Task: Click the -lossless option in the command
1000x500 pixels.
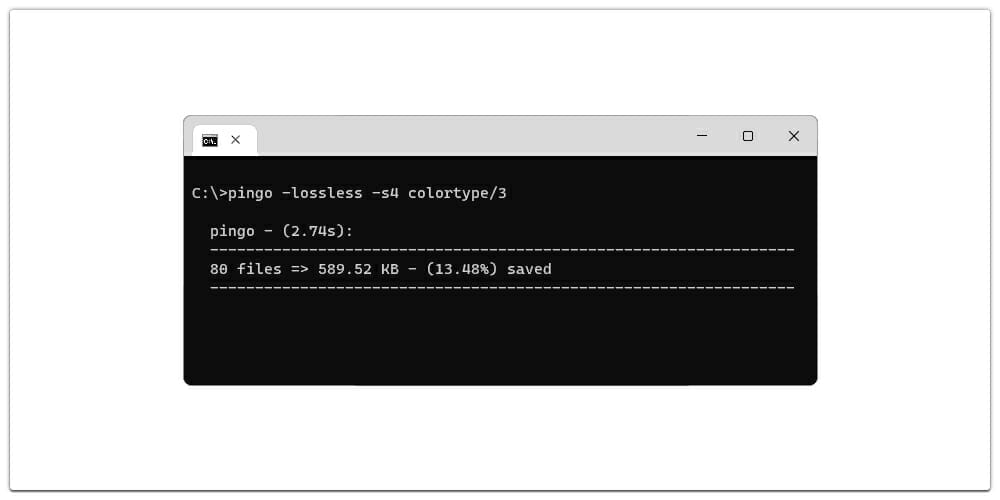Action: pos(322,193)
